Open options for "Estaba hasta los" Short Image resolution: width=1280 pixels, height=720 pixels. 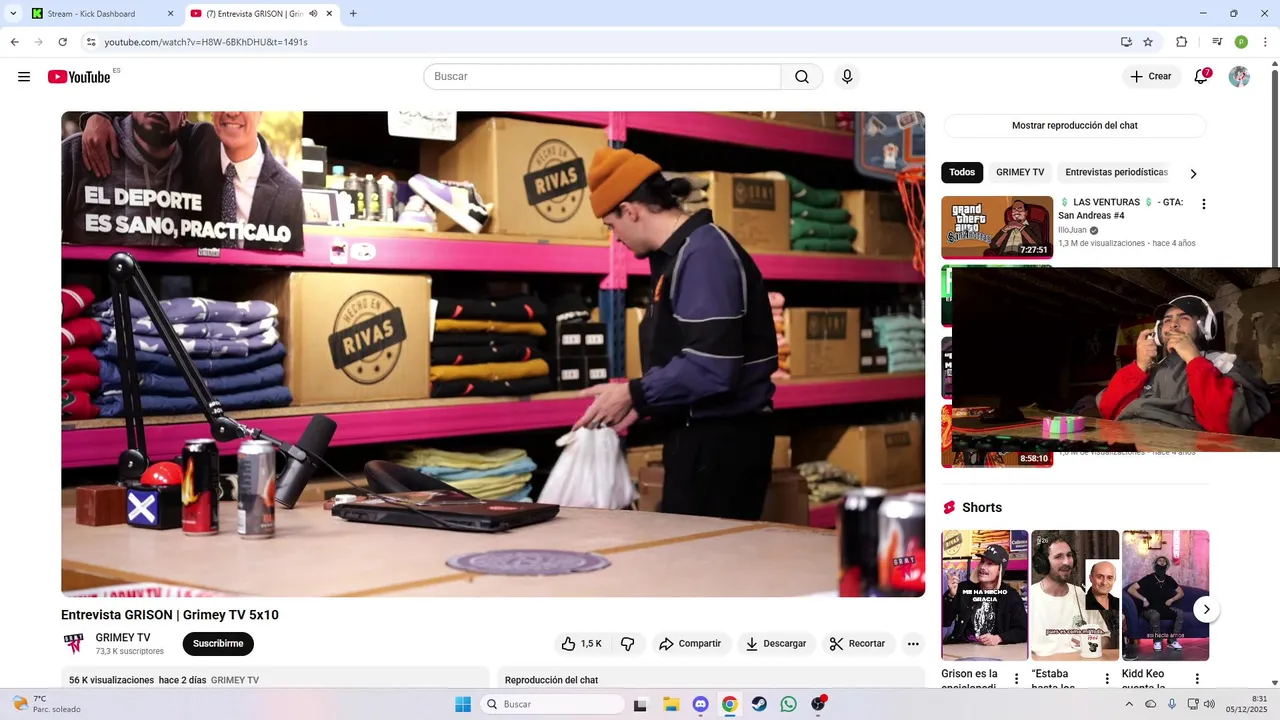point(1107,679)
